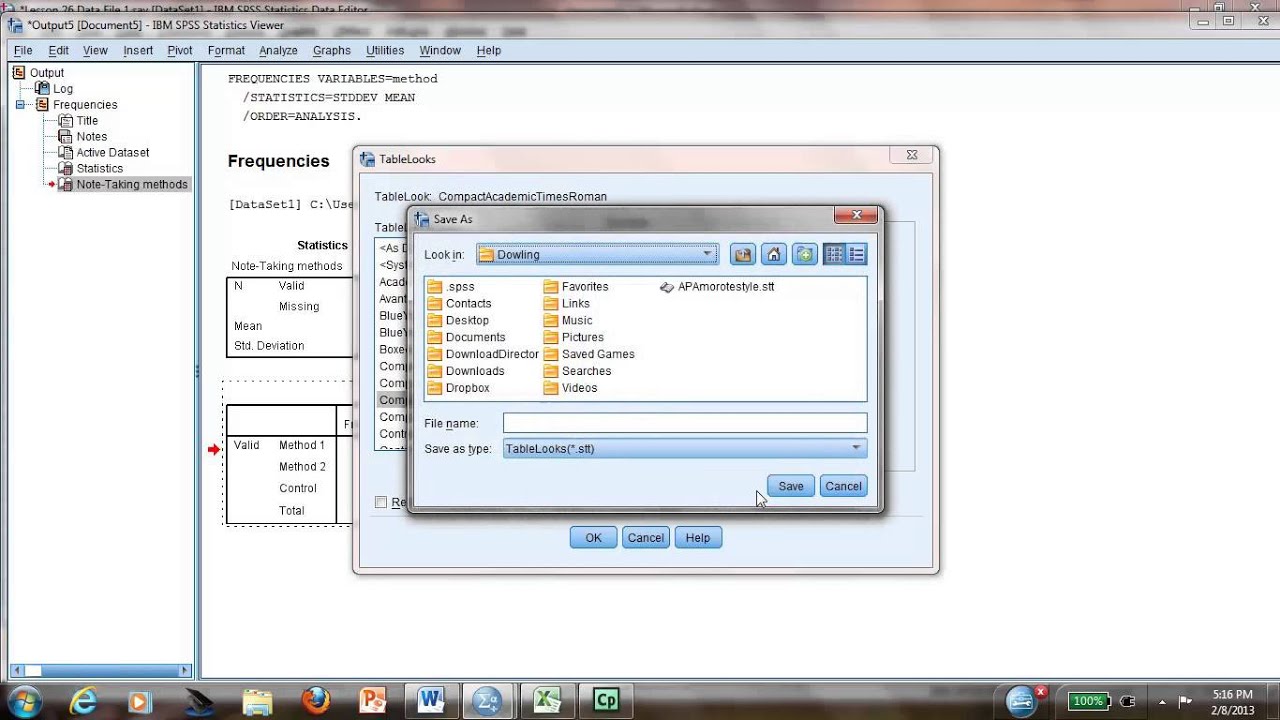This screenshot has height=720, width=1280.
Task: Open Firefox from the taskbar
Action: coord(316,700)
